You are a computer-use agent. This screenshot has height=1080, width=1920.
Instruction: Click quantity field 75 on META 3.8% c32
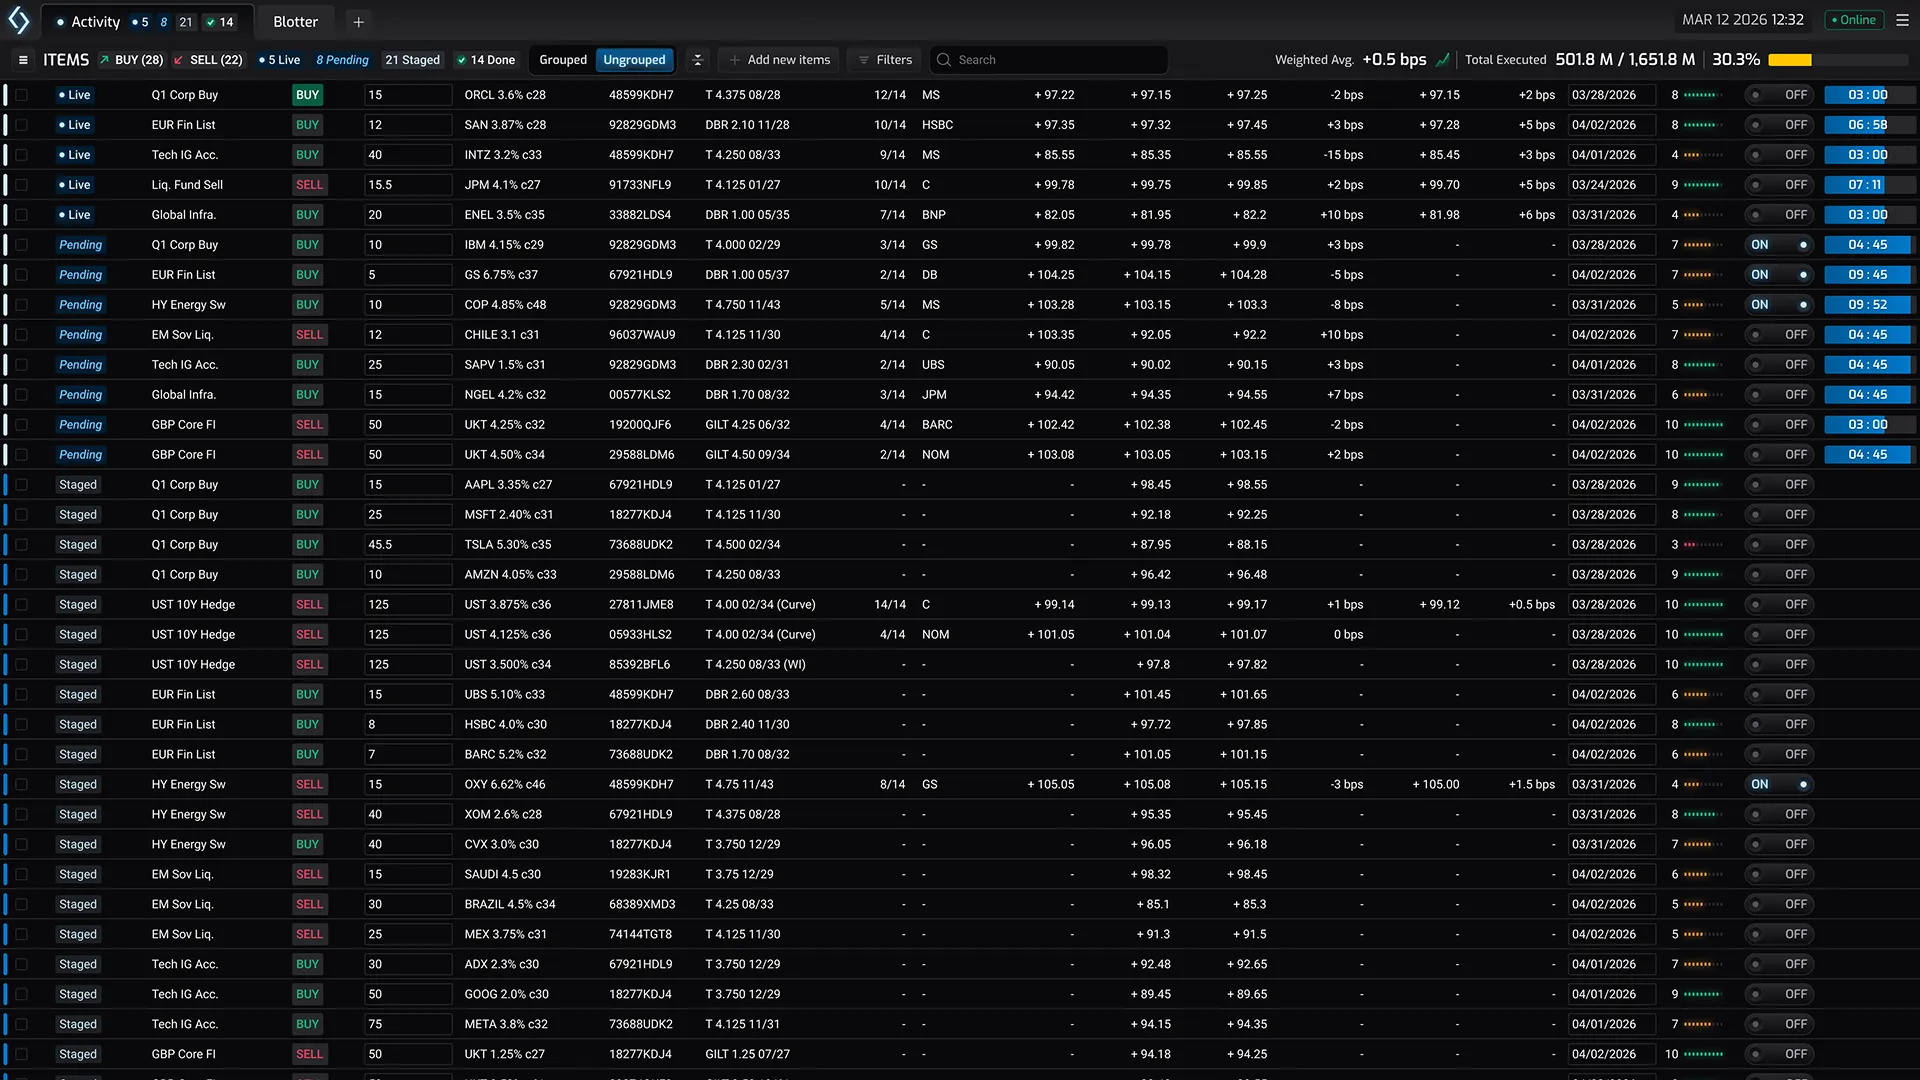pos(408,1025)
